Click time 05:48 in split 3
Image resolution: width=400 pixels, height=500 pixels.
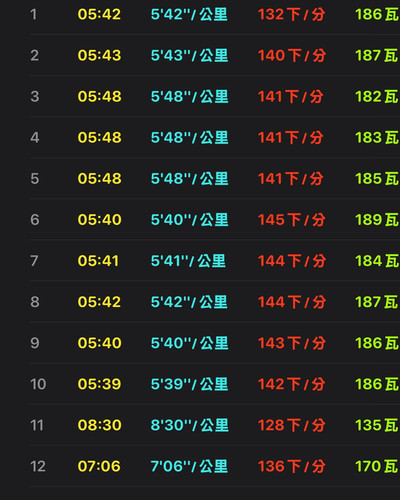click(100, 96)
